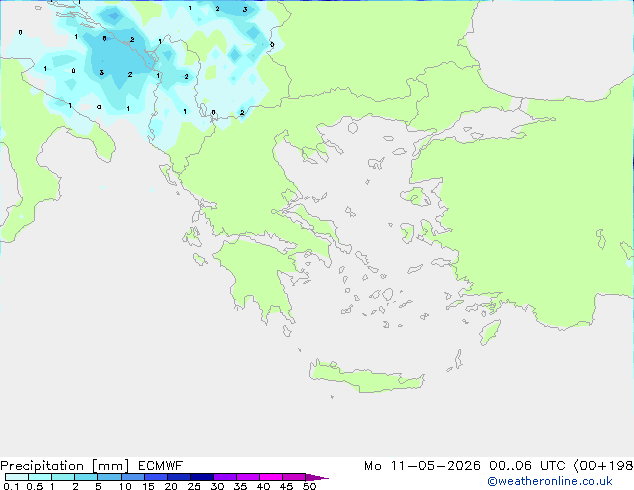Viewport: 634px width, 490px height.
Task: Select the 35–40 mm legend swatch
Action: (247, 477)
